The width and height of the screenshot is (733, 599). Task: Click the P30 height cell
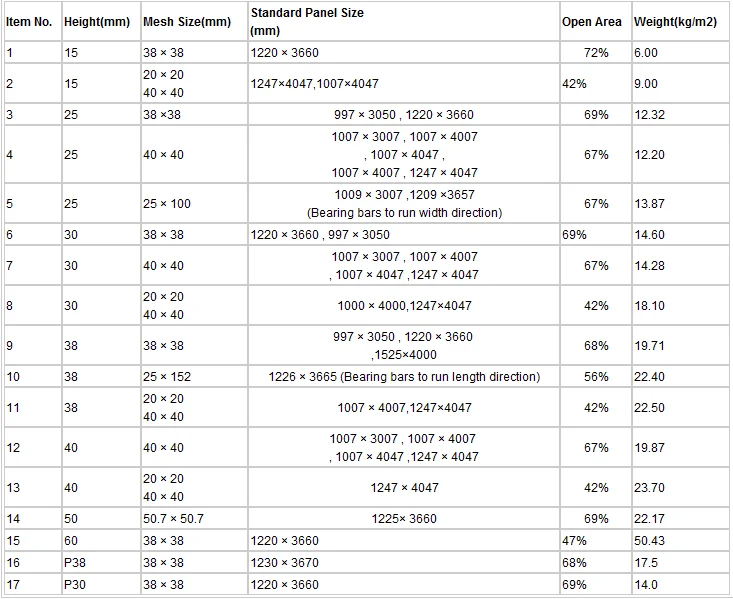click(x=75, y=585)
